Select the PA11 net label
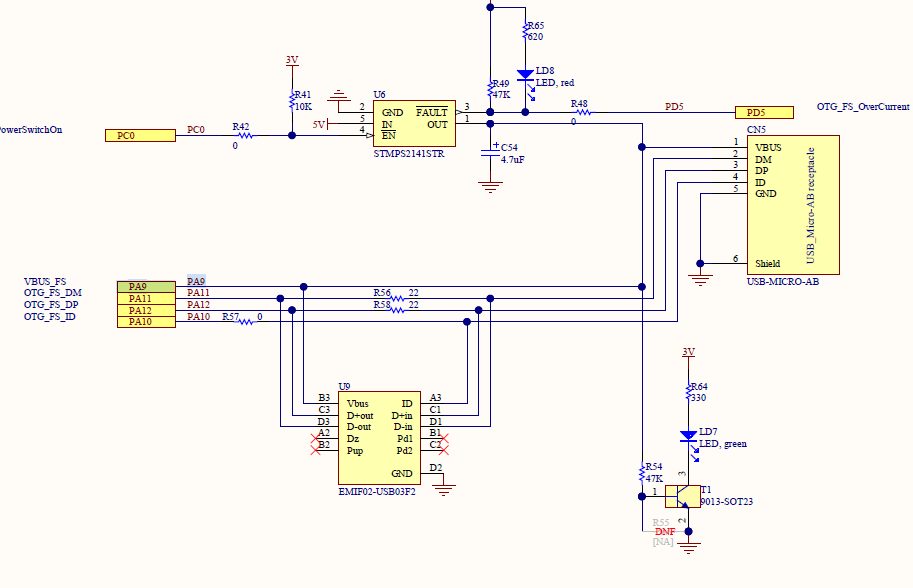This screenshot has width=913, height=588. 199,292
